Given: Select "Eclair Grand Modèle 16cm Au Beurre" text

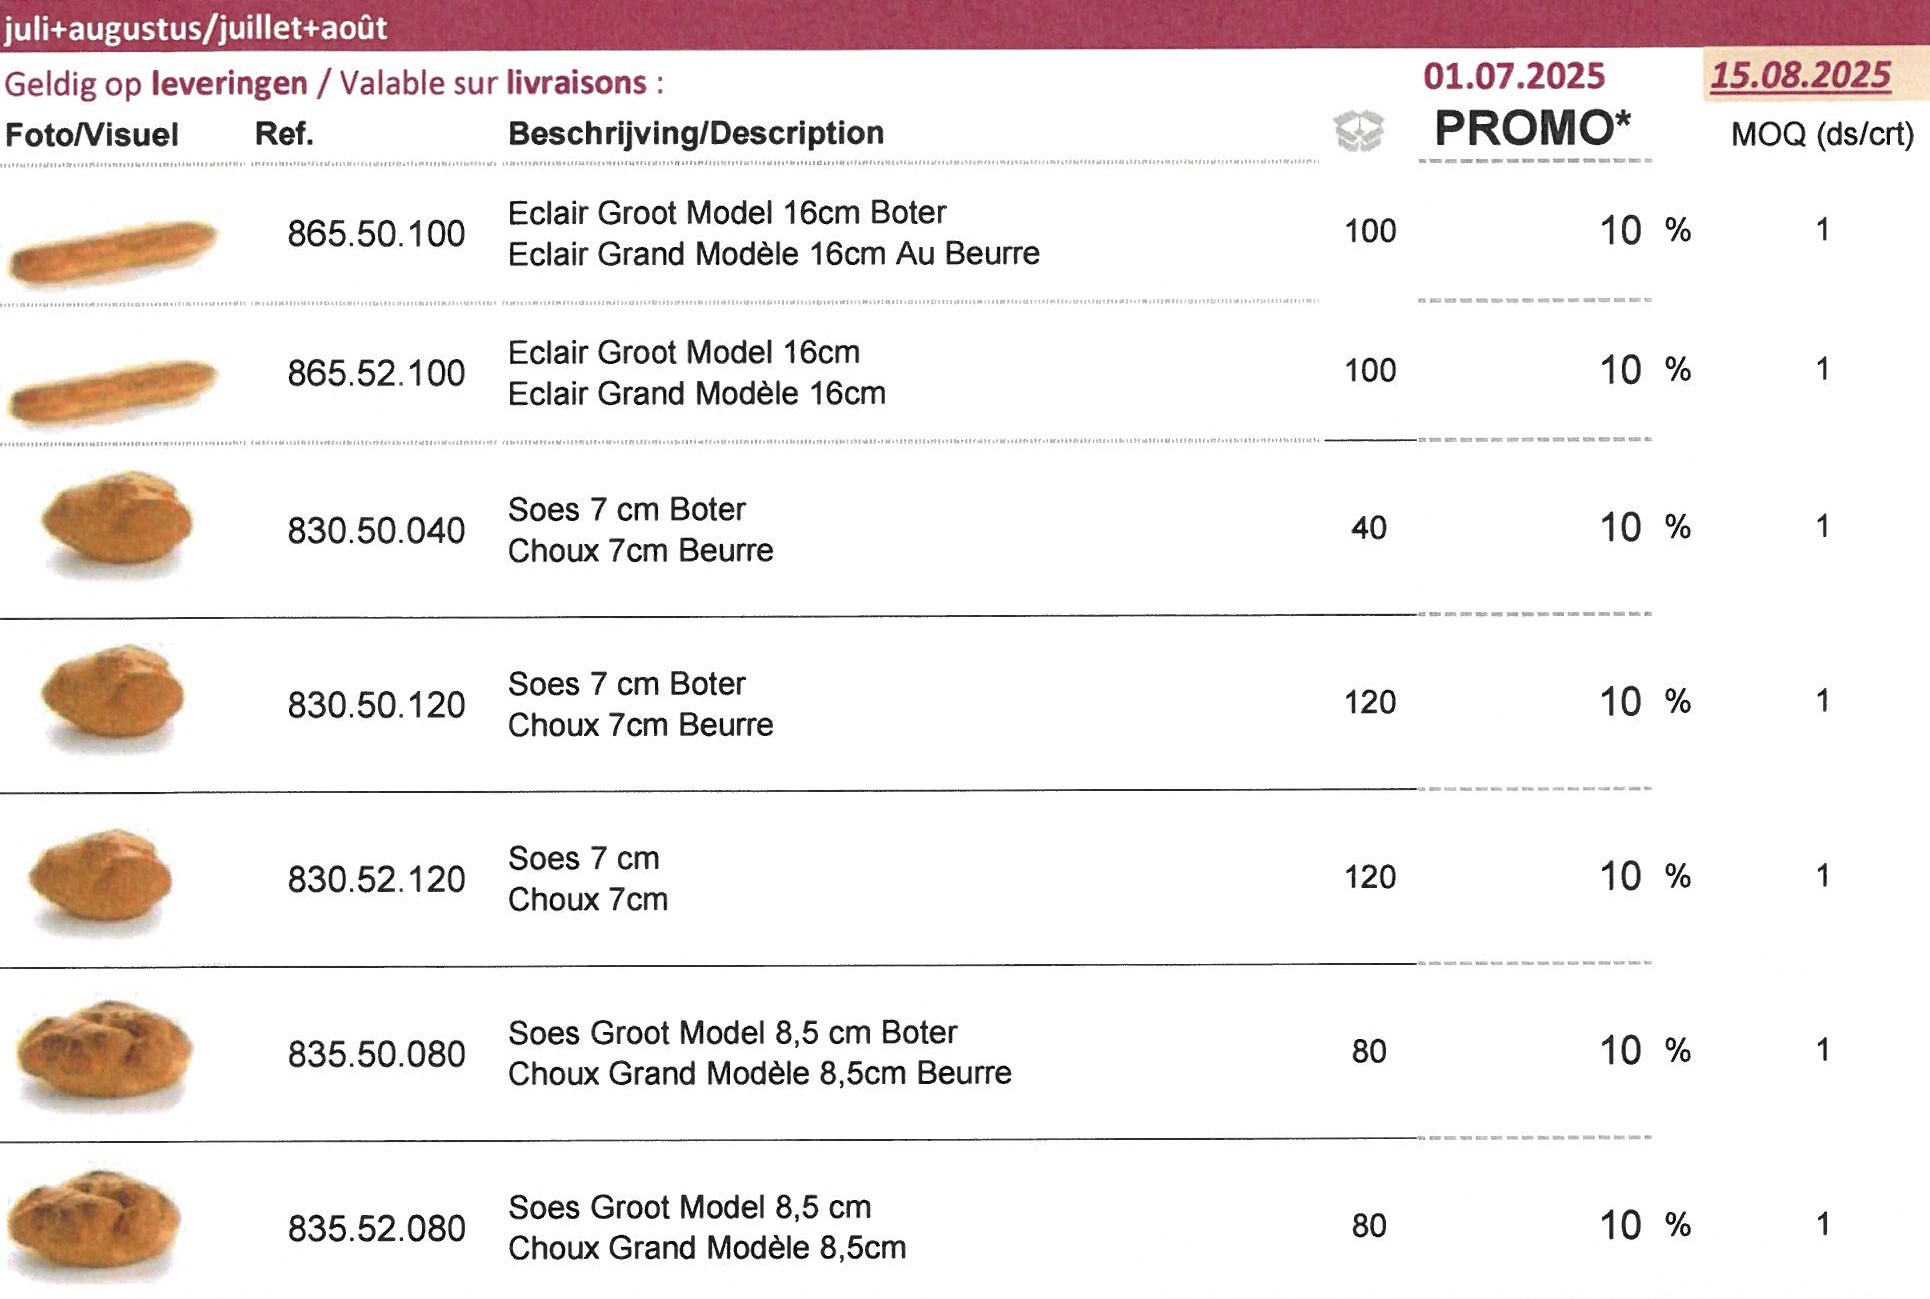Looking at the screenshot, I should [x=773, y=254].
